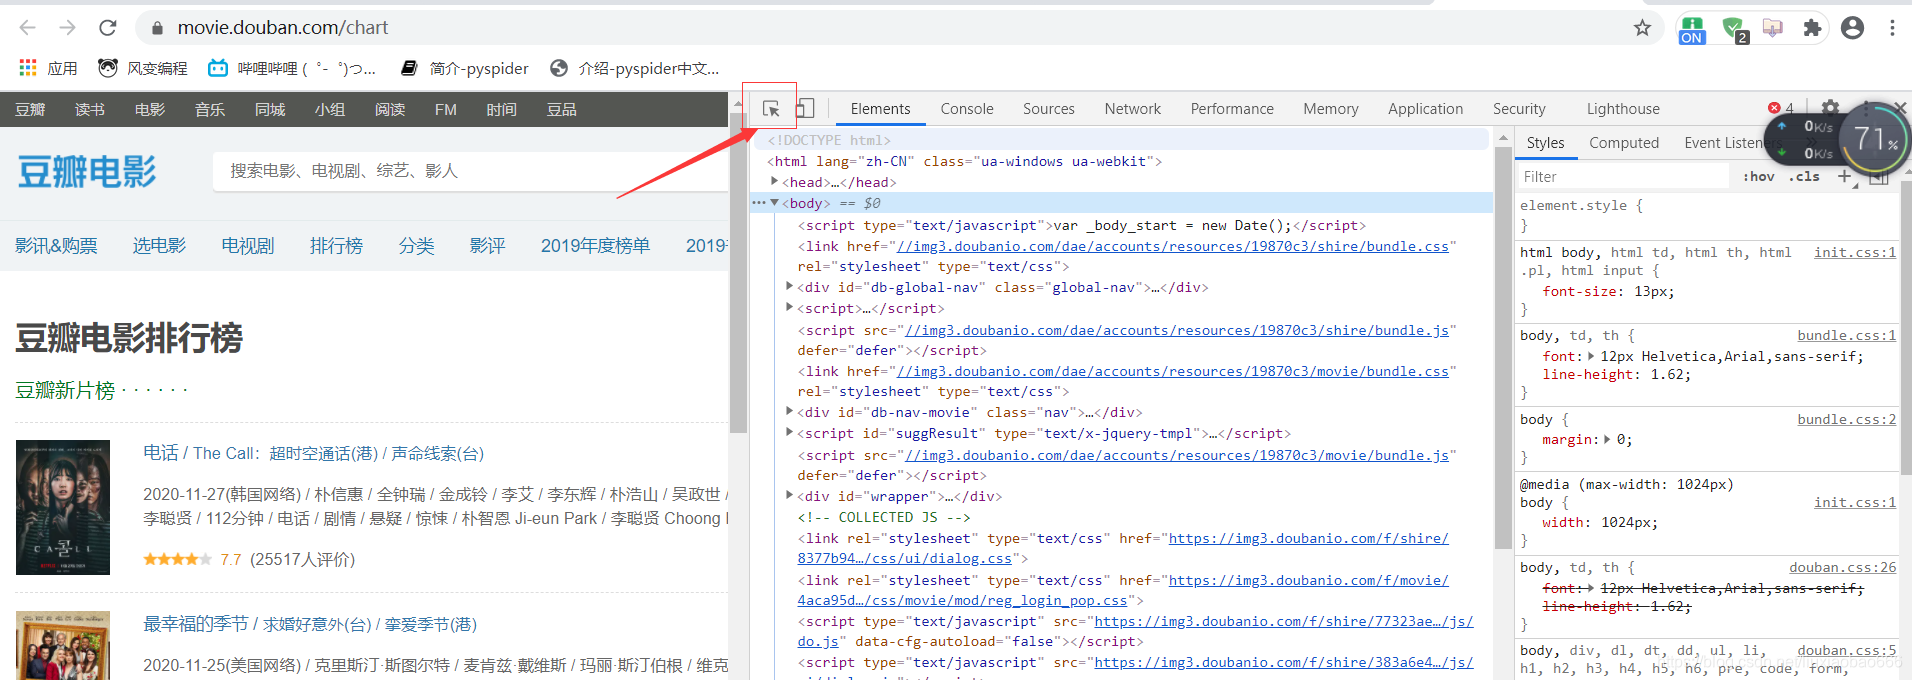The width and height of the screenshot is (1912, 680).
Task: Switch to the Performance tab
Action: [1232, 109]
